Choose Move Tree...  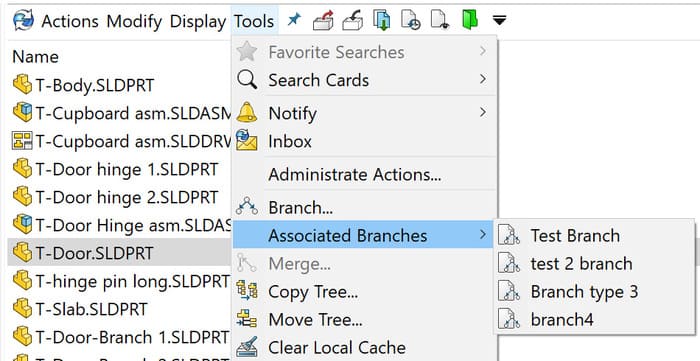365,320
